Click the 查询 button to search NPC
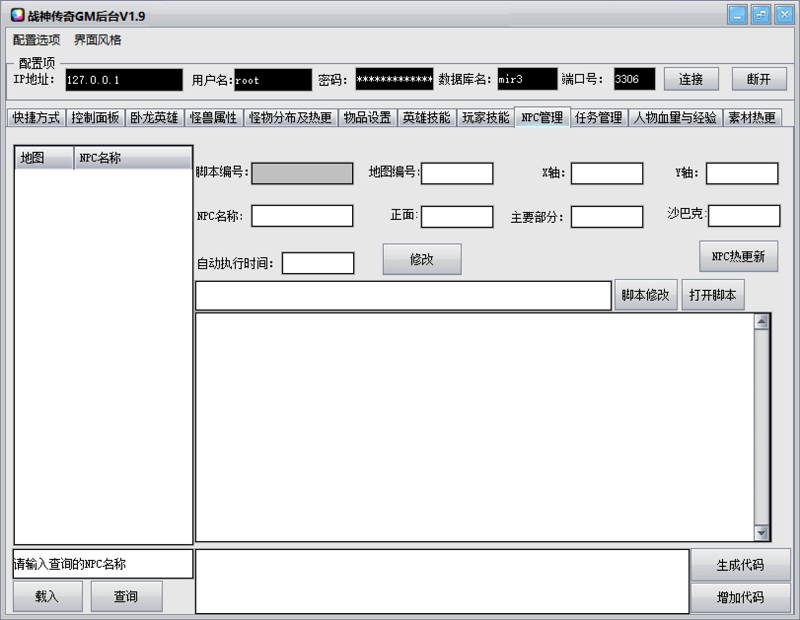Viewport: 800px width, 620px height. click(x=128, y=596)
